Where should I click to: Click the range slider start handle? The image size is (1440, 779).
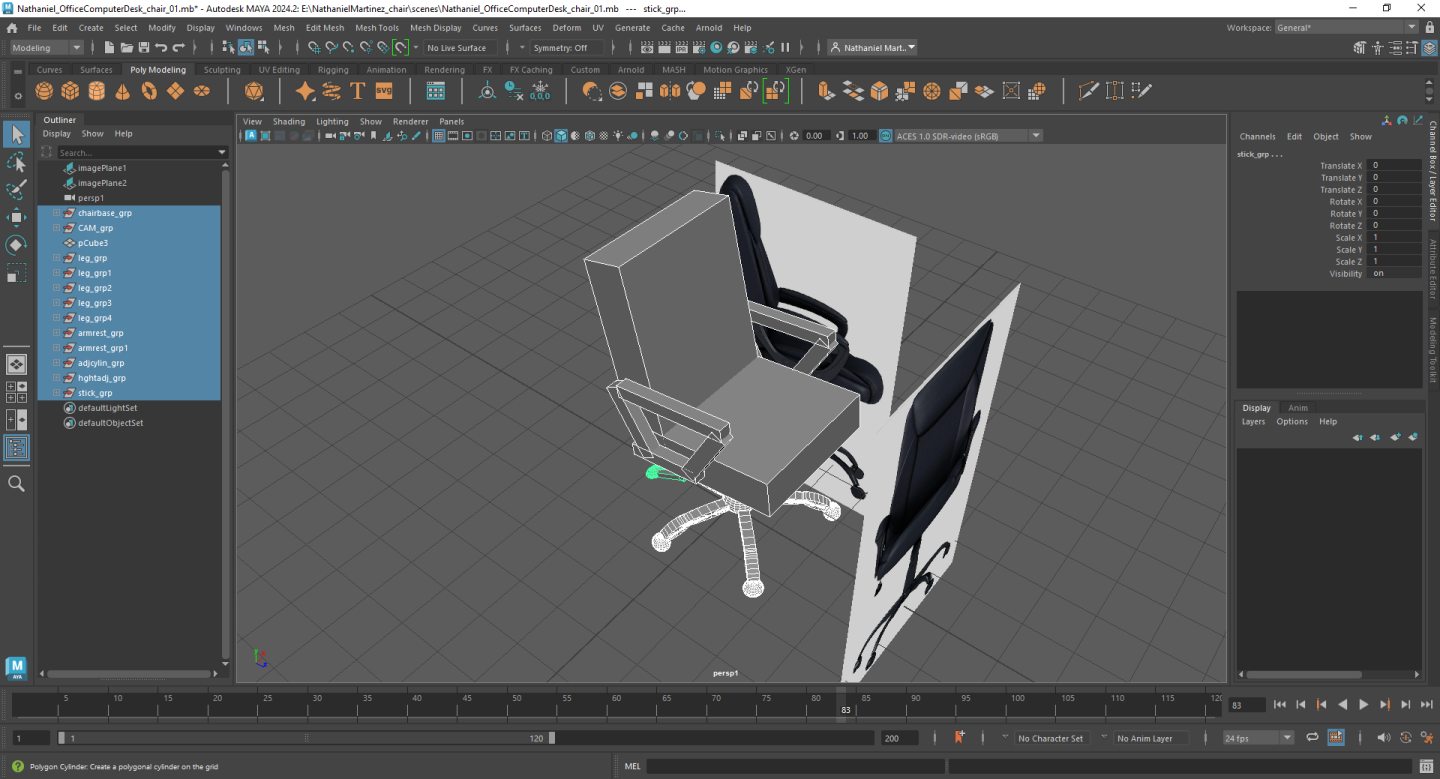click(62, 738)
